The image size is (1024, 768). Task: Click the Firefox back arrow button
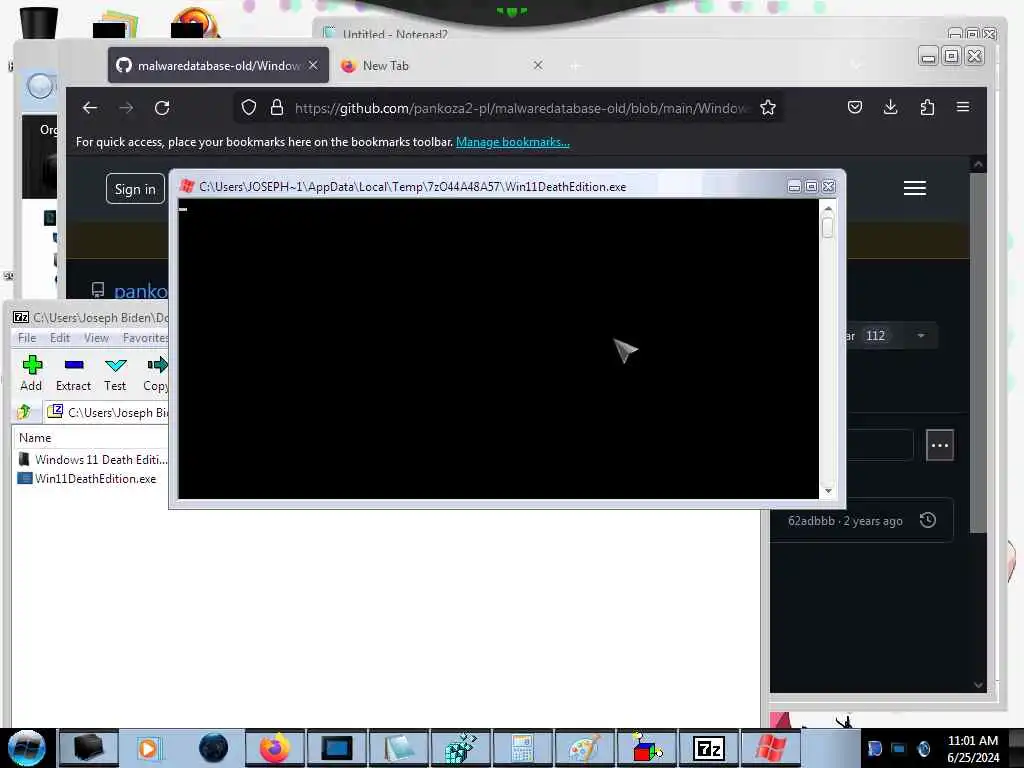point(90,108)
